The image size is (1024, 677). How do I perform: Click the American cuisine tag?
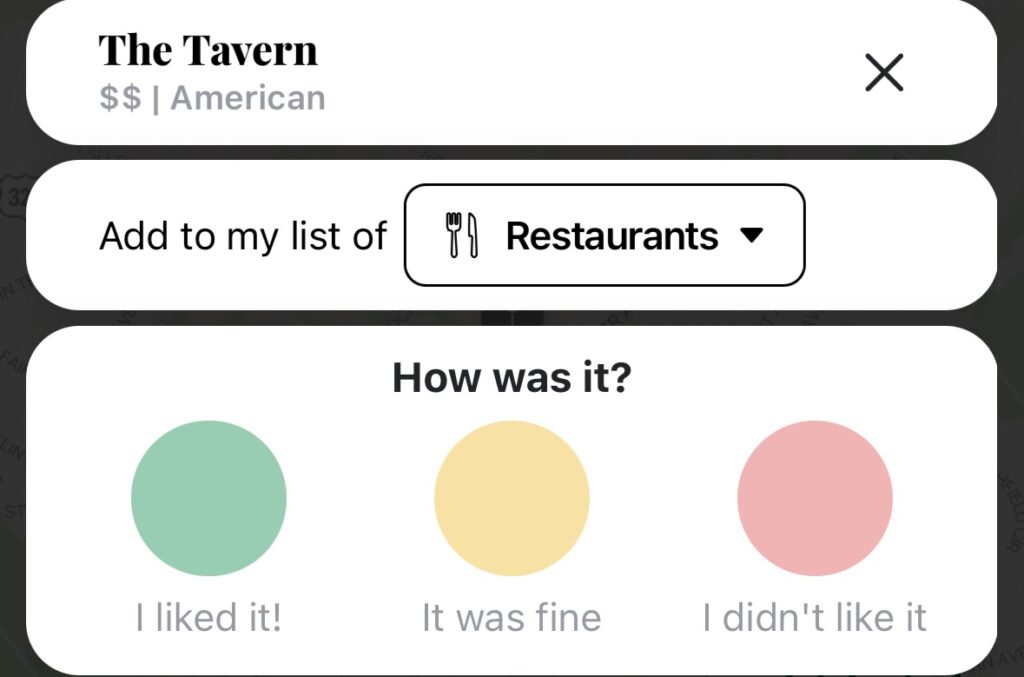248,98
